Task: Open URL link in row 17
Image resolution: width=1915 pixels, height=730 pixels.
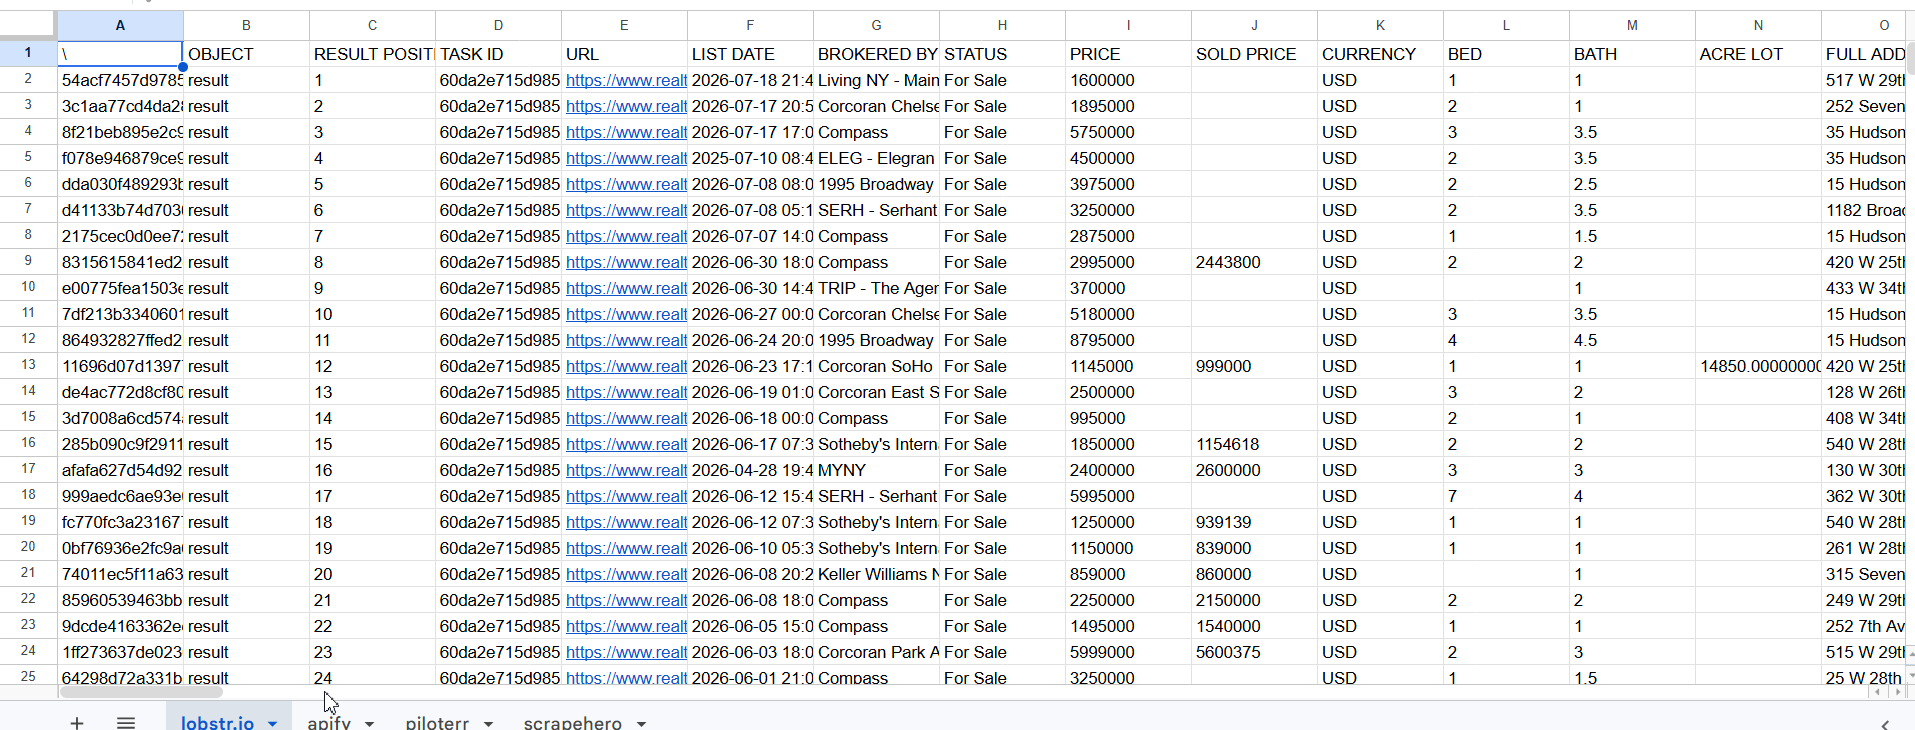Action: tap(626, 470)
